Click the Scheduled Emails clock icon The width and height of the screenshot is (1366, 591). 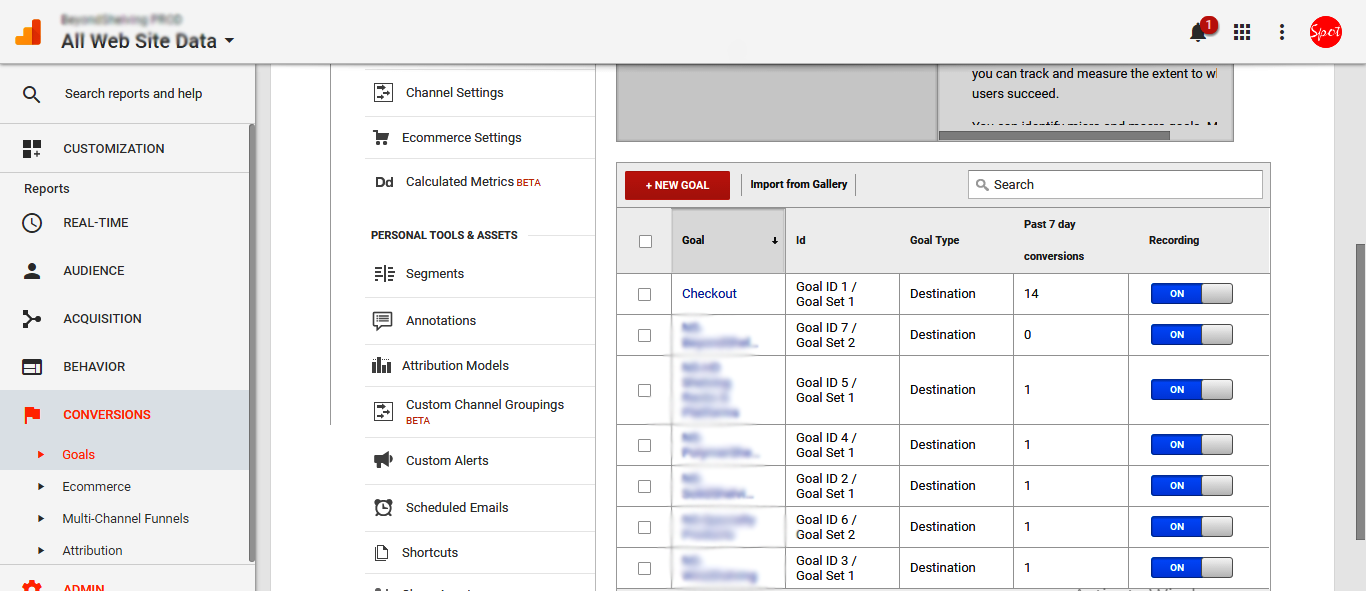coord(383,508)
